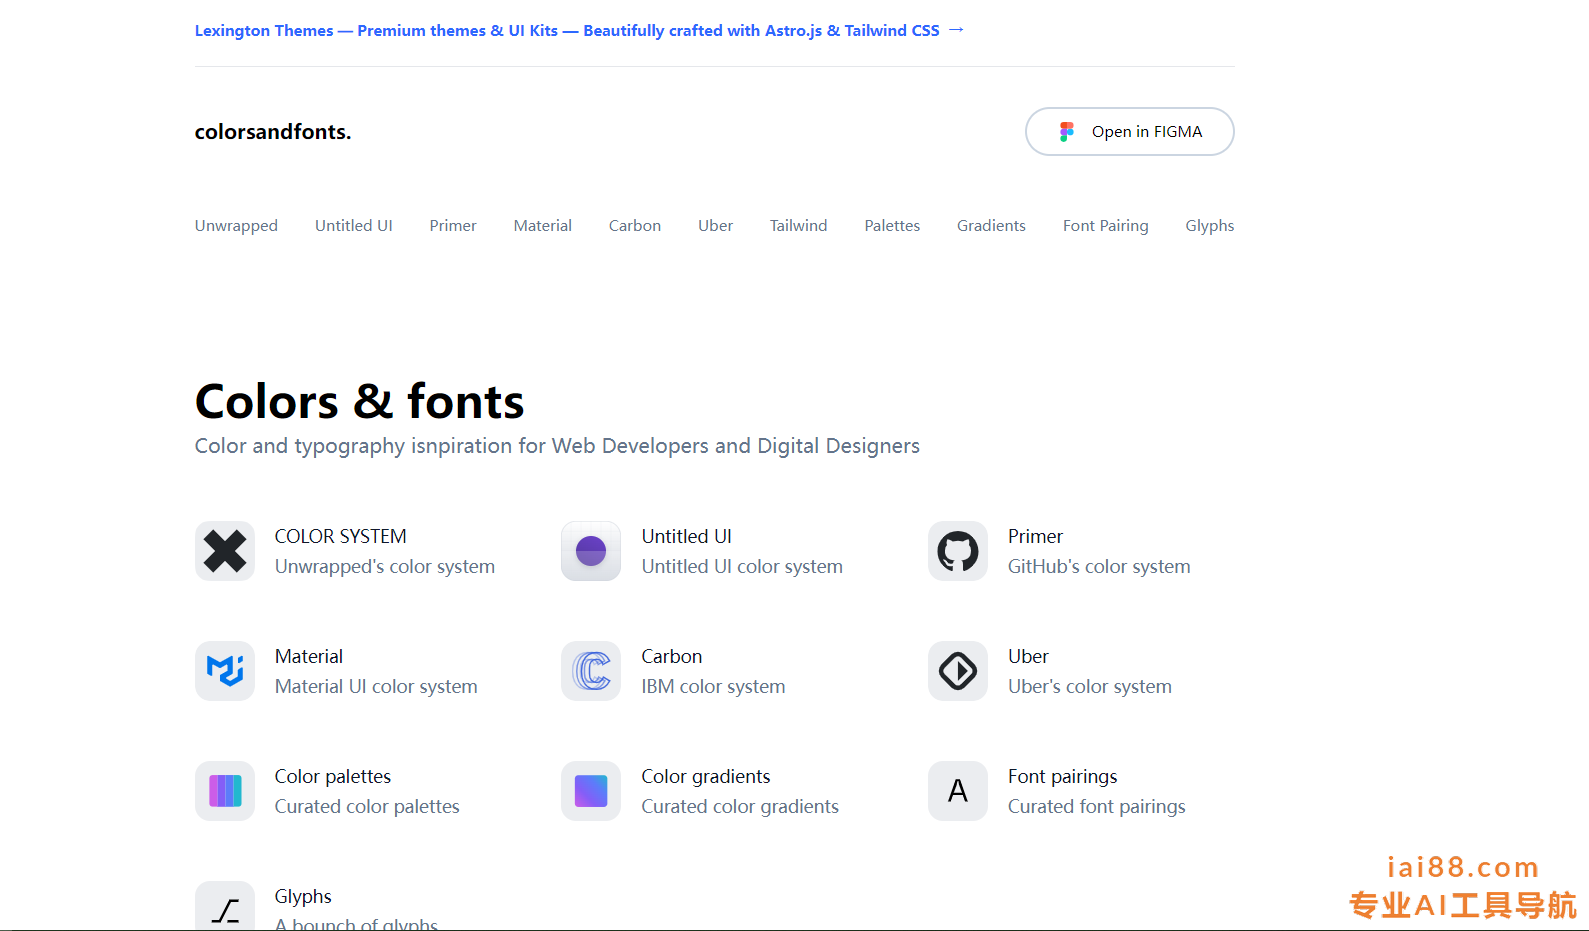Open Font Pairing in navigation
The height and width of the screenshot is (931, 1589).
[x=1106, y=226]
